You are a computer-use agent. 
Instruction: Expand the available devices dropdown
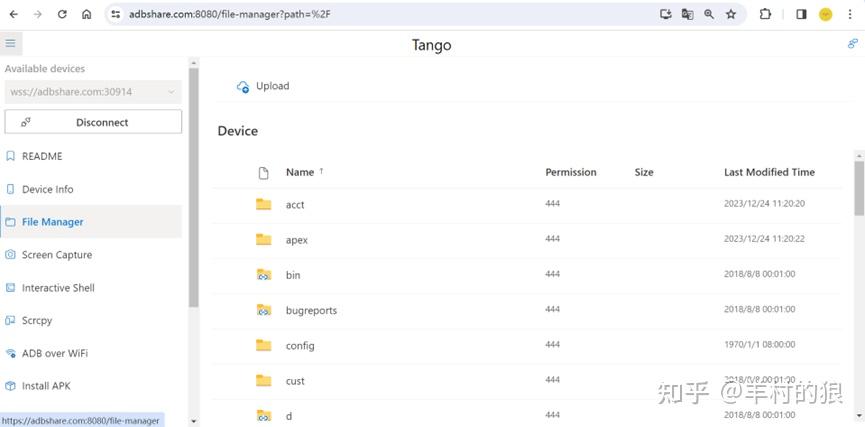[92, 92]
